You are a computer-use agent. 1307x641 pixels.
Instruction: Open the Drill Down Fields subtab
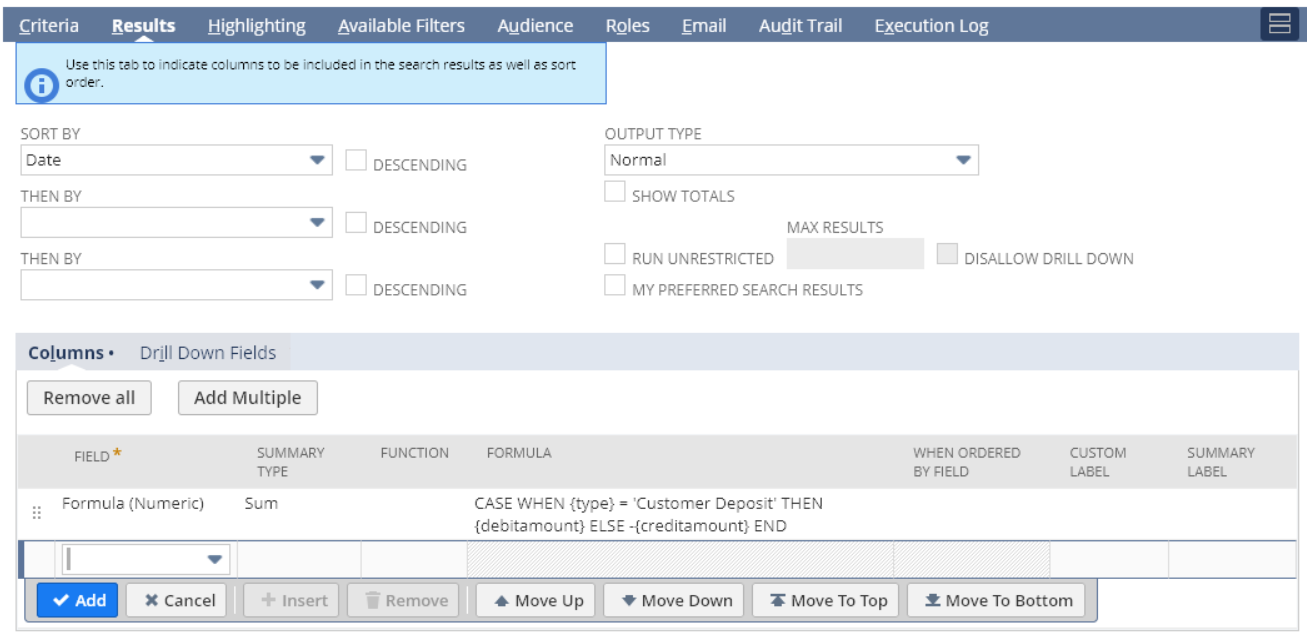tap(207, 352)
